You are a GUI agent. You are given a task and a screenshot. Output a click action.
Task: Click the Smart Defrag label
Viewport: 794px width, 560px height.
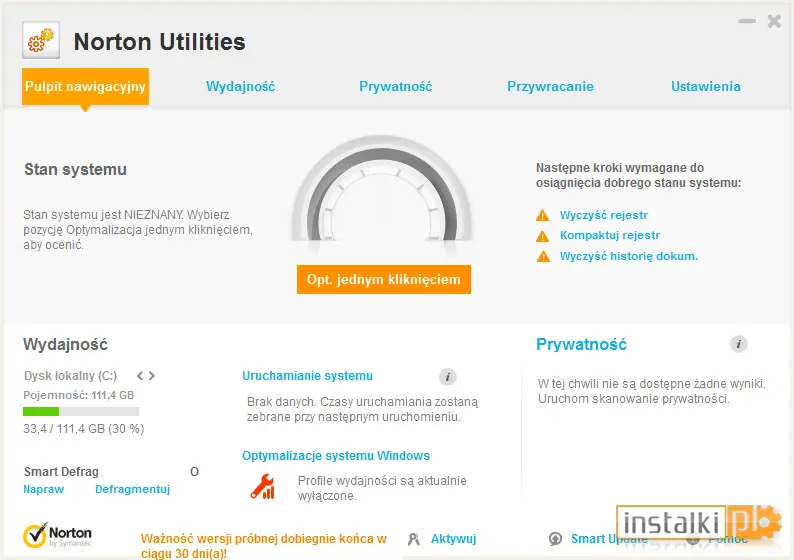61,472
